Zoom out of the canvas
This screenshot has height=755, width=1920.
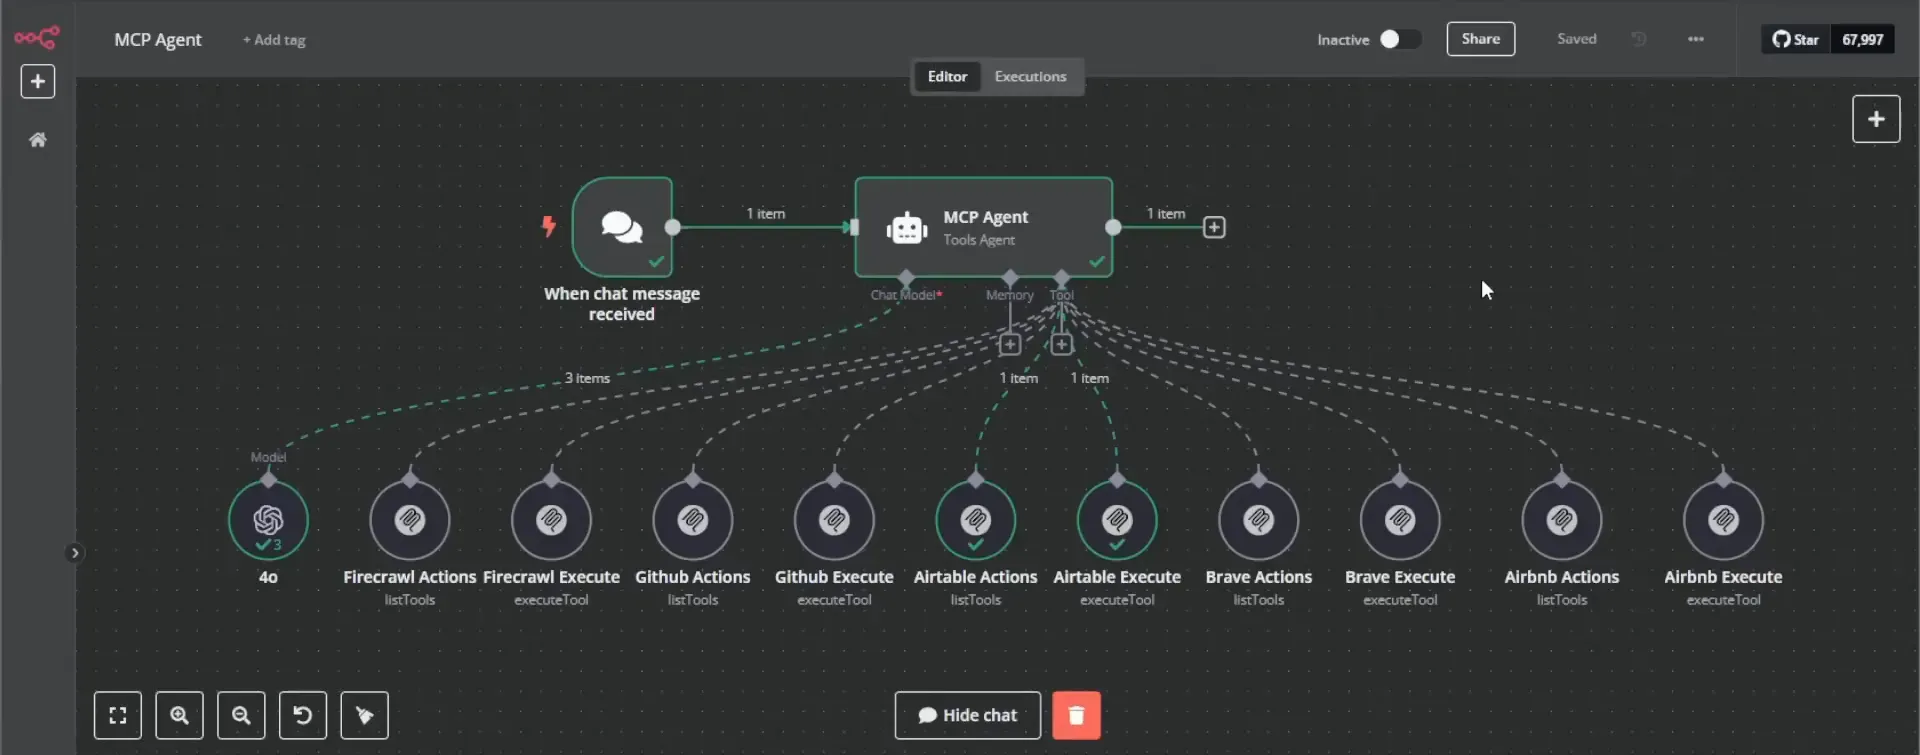(x=241, y=715)
